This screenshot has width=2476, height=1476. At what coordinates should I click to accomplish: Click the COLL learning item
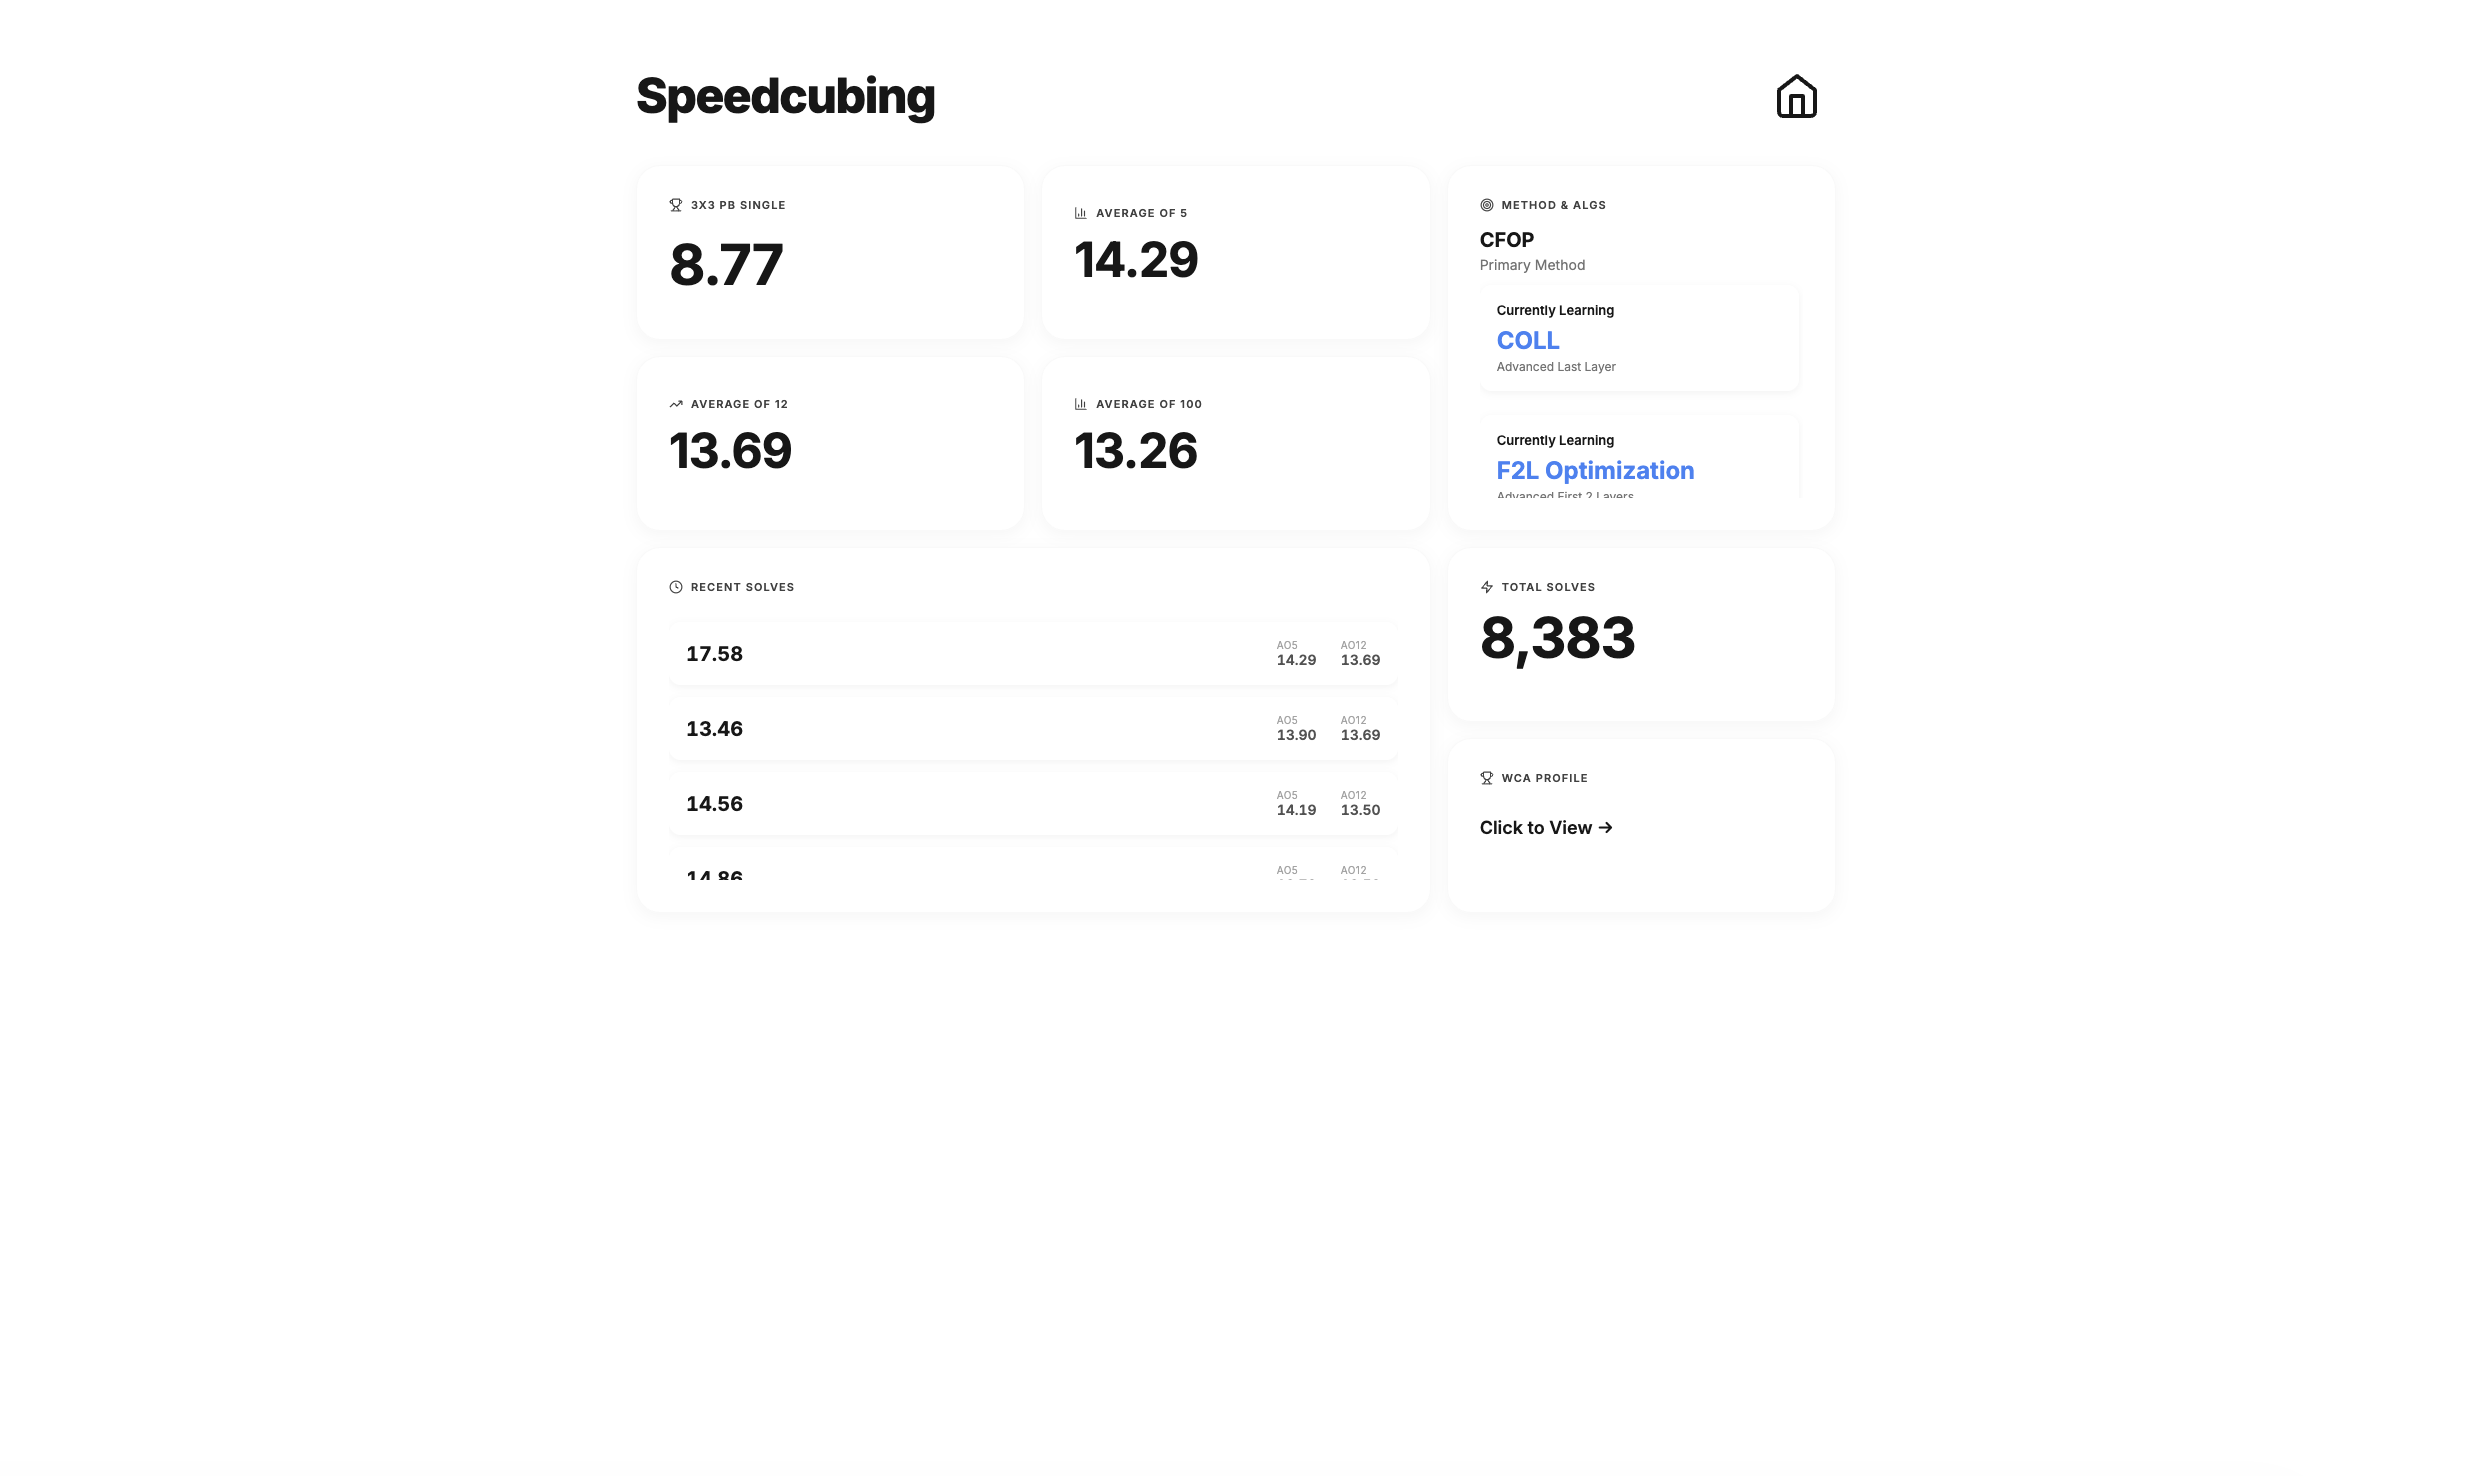click(x=1638, y=339)
